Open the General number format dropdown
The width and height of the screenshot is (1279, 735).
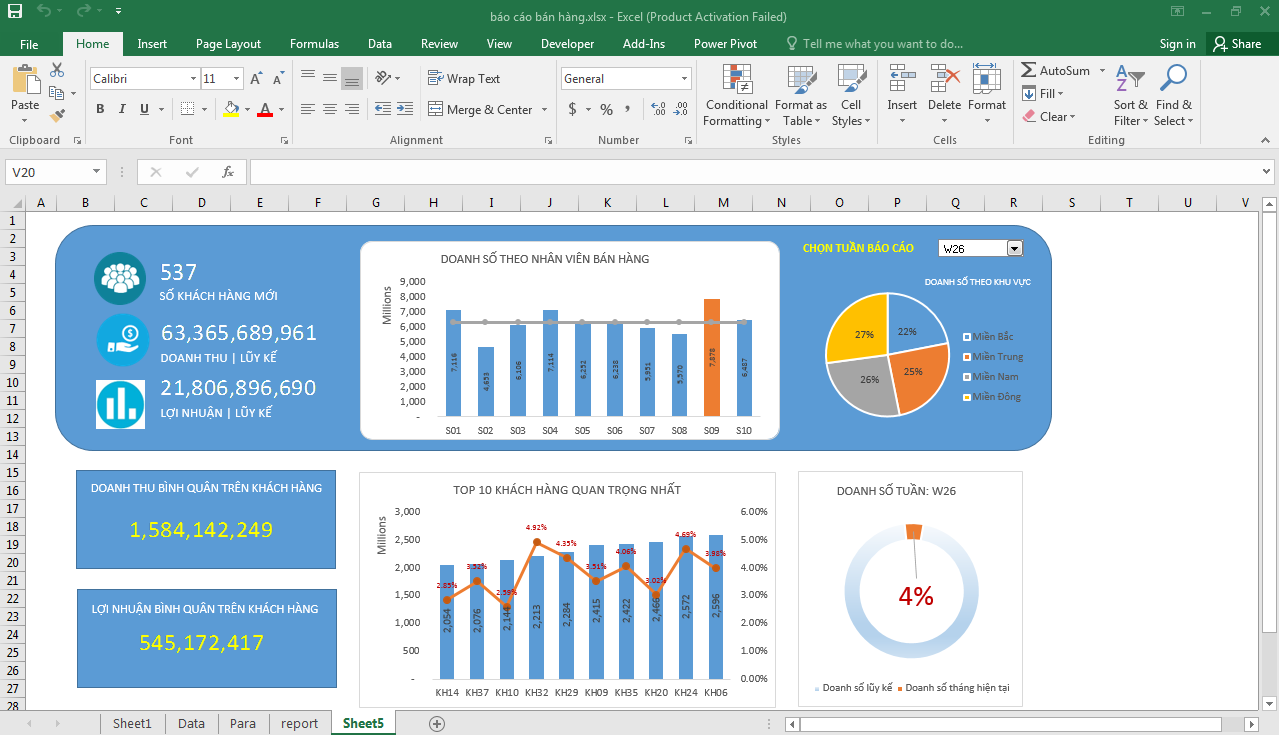[685, 79]
